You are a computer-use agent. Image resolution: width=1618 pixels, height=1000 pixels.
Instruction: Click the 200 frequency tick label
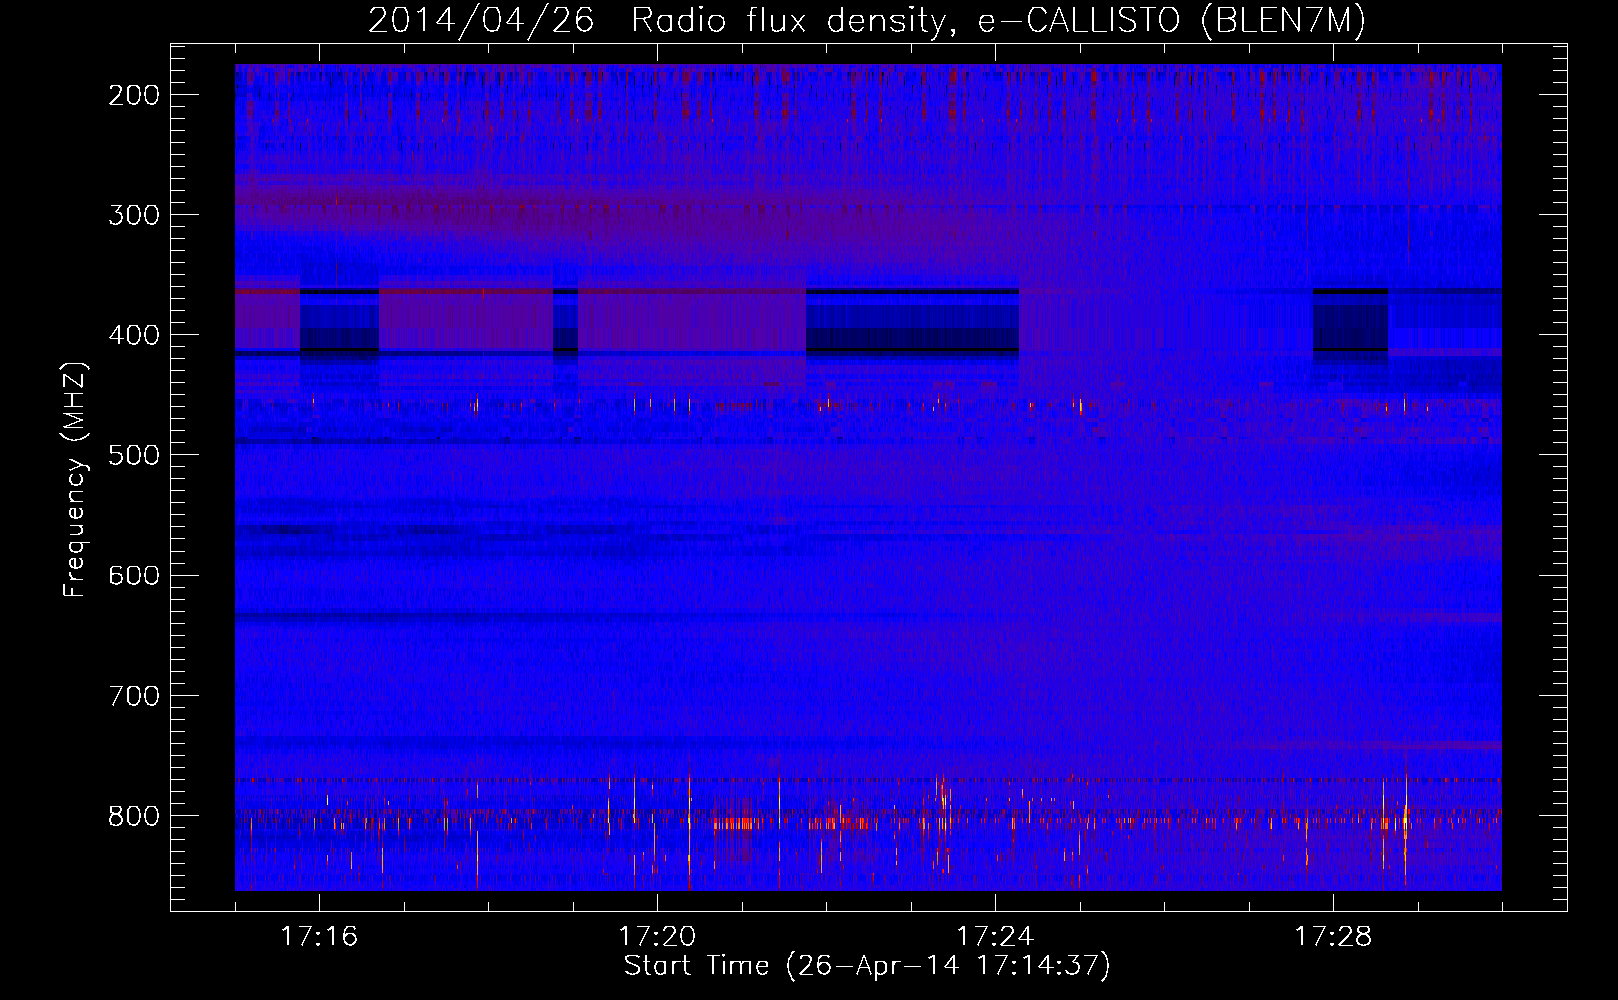[x=134, y=95]
